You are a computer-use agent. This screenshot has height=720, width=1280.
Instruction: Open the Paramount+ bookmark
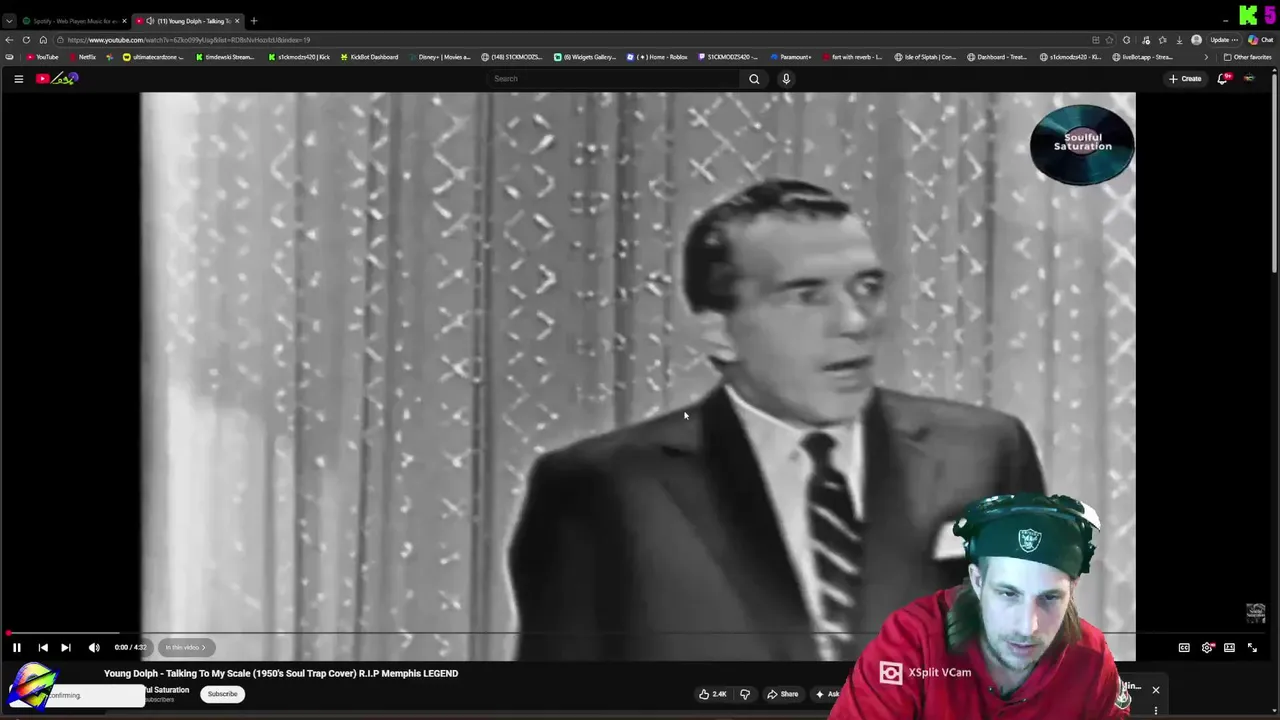(x=791, y=57)
